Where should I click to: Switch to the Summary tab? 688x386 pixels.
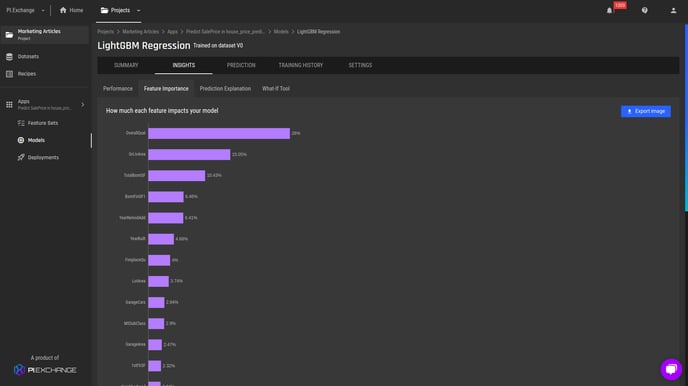tap(126, 65)
